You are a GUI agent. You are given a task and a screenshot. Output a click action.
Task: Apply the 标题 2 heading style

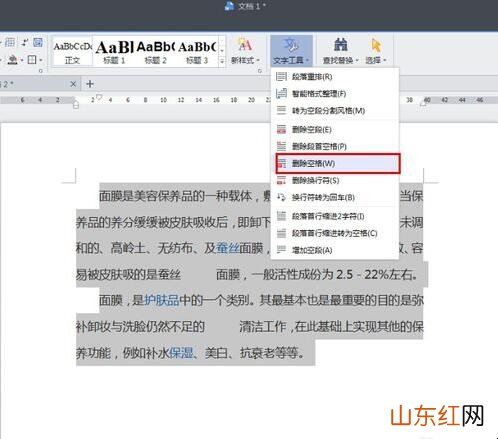tap(155, 52)
